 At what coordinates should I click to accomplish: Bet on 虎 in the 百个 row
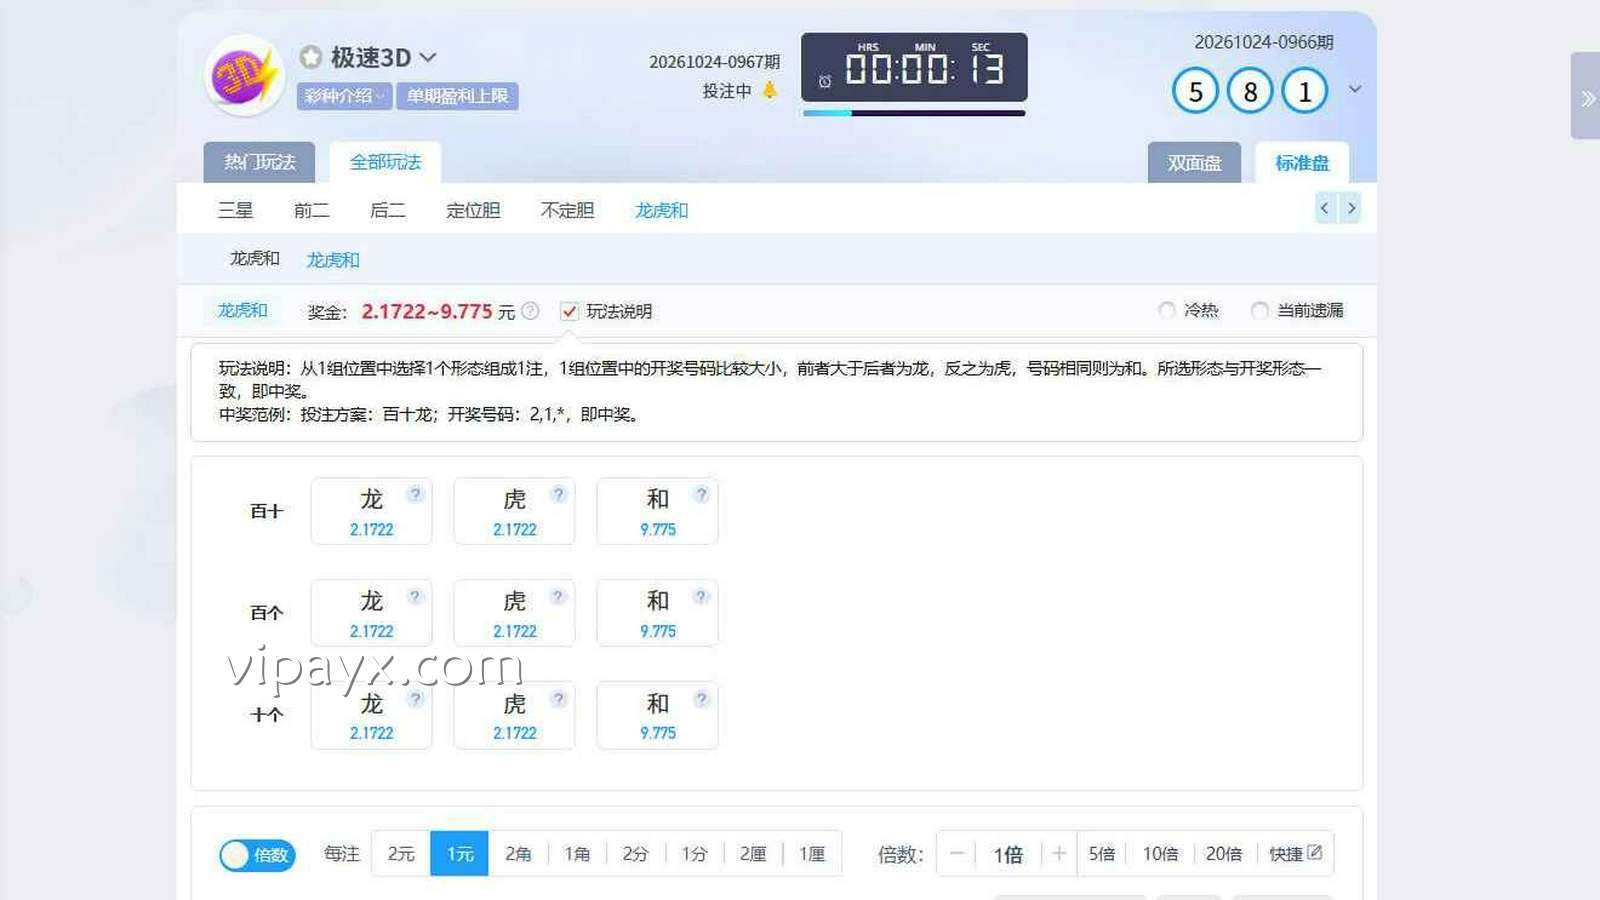514,613
